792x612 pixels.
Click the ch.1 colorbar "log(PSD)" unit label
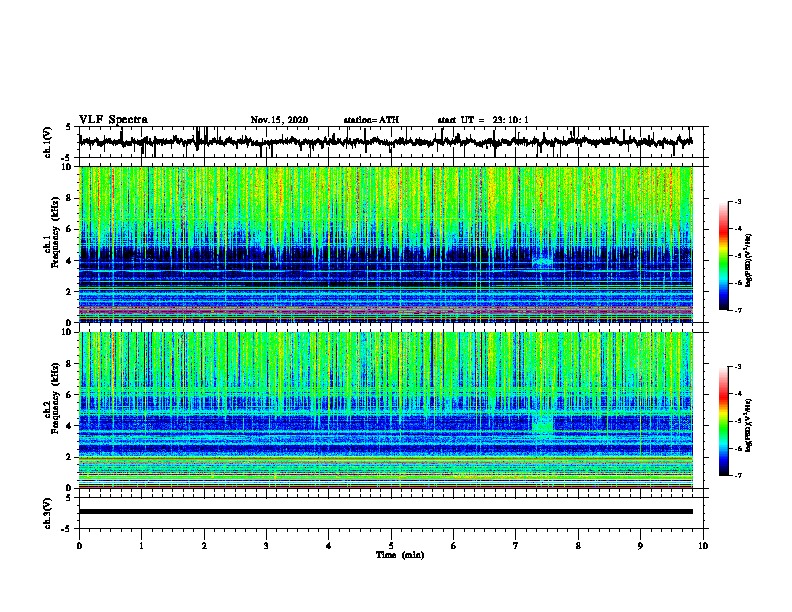[749, 260]
